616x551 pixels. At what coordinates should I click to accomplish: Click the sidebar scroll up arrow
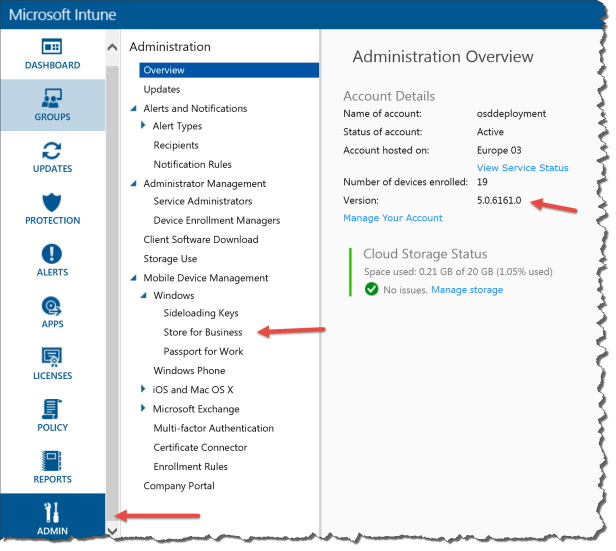(x=112, y=48)
